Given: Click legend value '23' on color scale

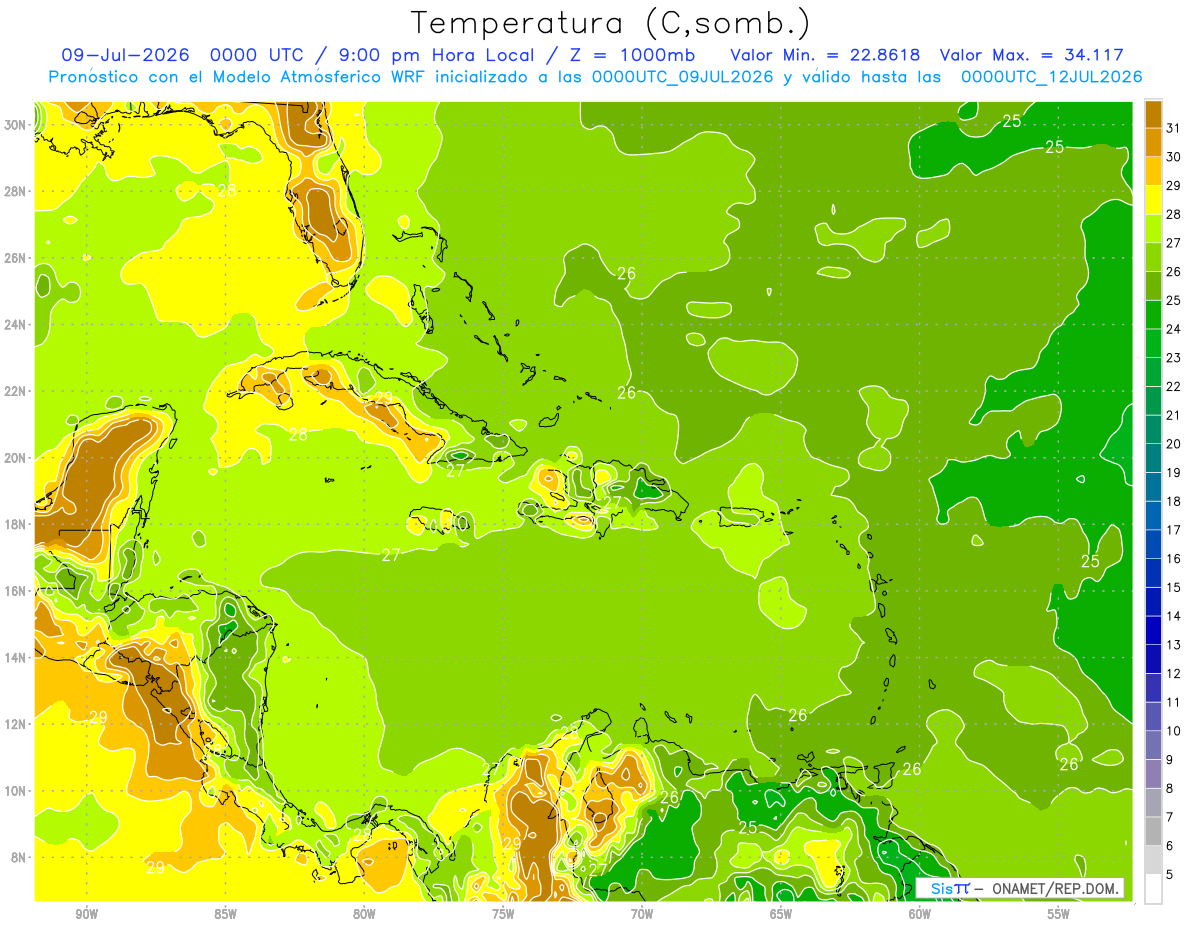Looking at the screenshot, I should click(1174, 358).
